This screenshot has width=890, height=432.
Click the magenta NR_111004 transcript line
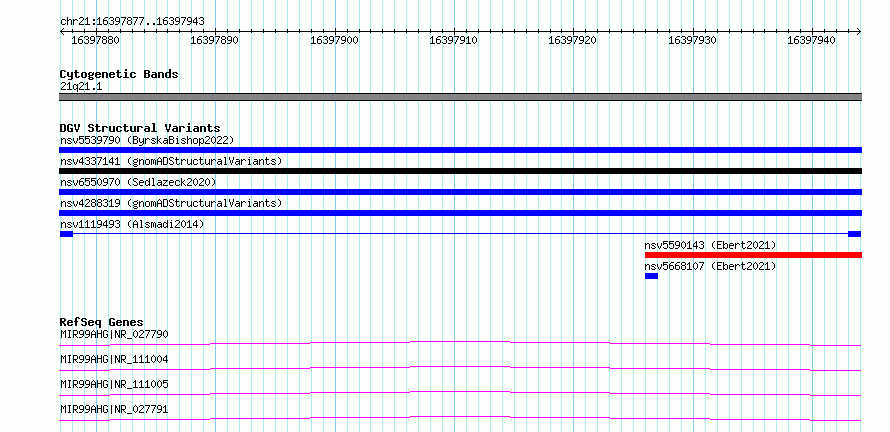460,368
